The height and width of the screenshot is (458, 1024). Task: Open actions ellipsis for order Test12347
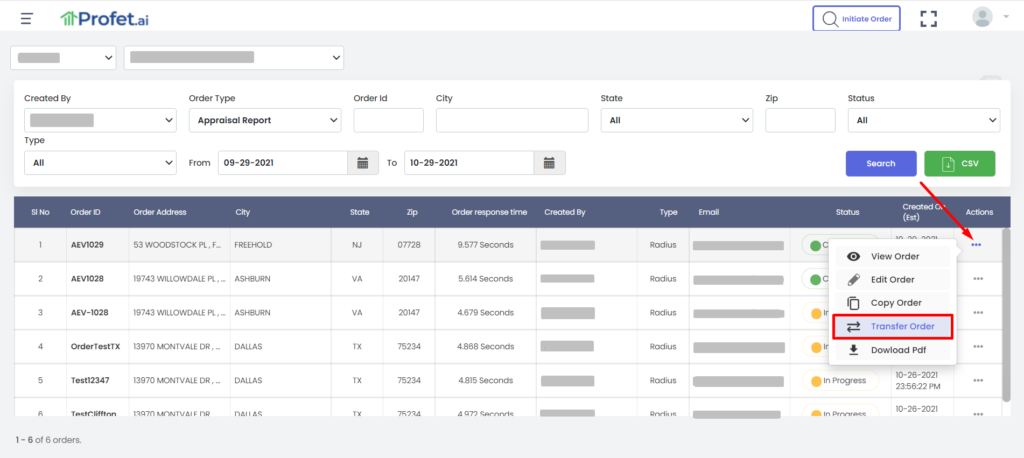point(978,380)
